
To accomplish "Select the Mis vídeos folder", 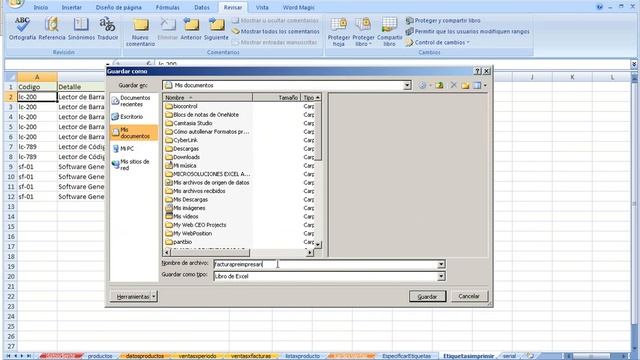I will click(182, 216).
